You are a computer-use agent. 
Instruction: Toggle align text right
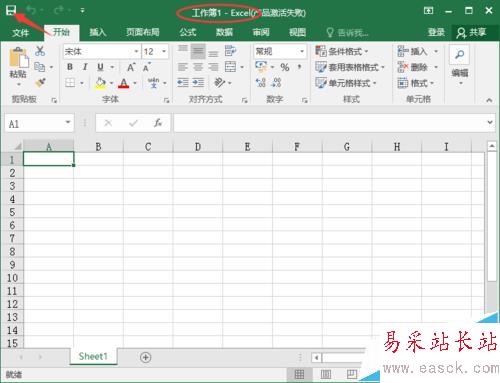point(213,67)
